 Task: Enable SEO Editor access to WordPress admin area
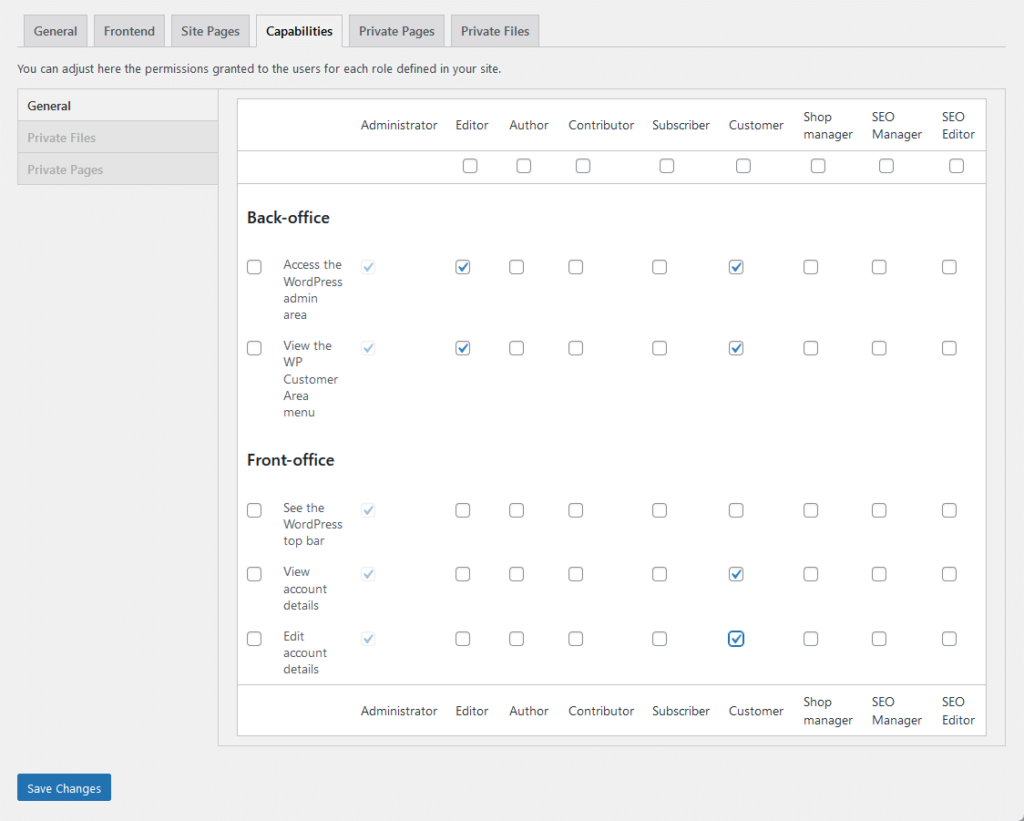coord(949,267)
